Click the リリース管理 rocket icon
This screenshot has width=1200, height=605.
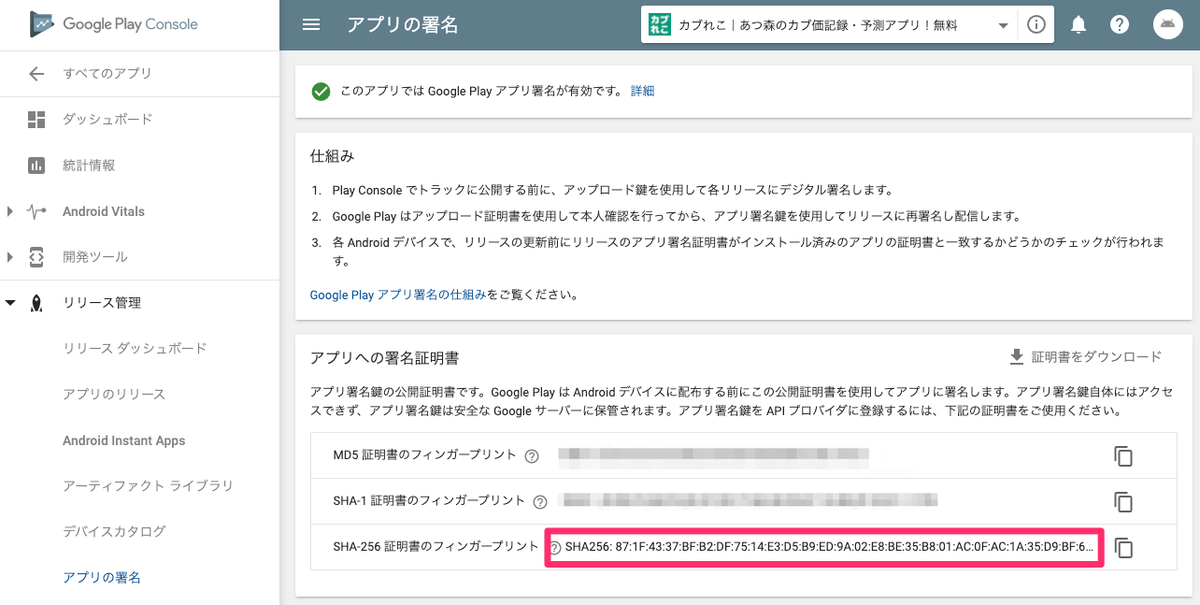[x=37, y=303]
